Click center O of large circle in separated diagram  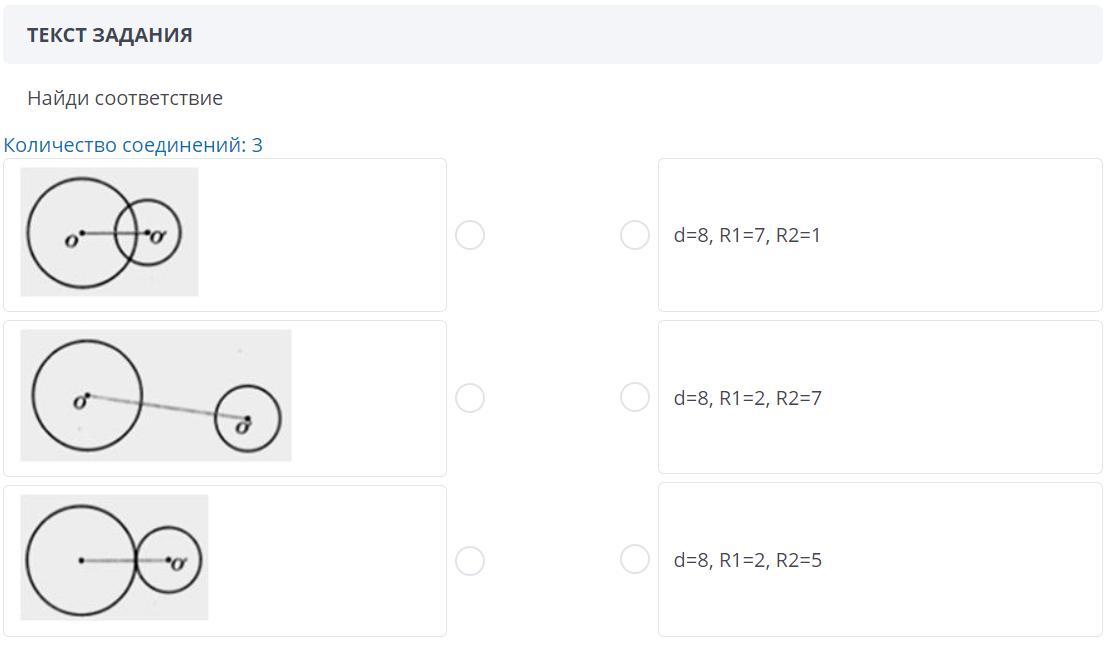point(88,396)
